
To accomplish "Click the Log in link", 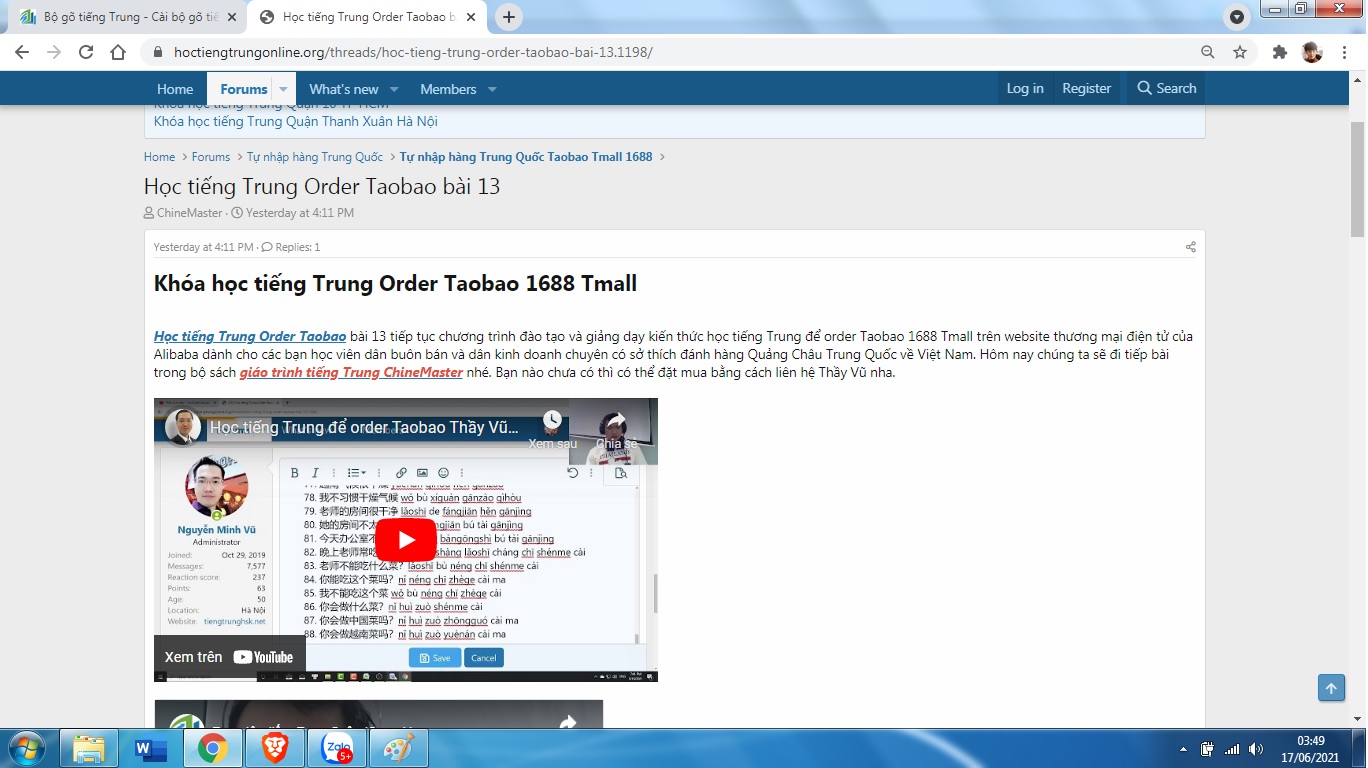I will pyautogui.click(x=1025, y=89).
